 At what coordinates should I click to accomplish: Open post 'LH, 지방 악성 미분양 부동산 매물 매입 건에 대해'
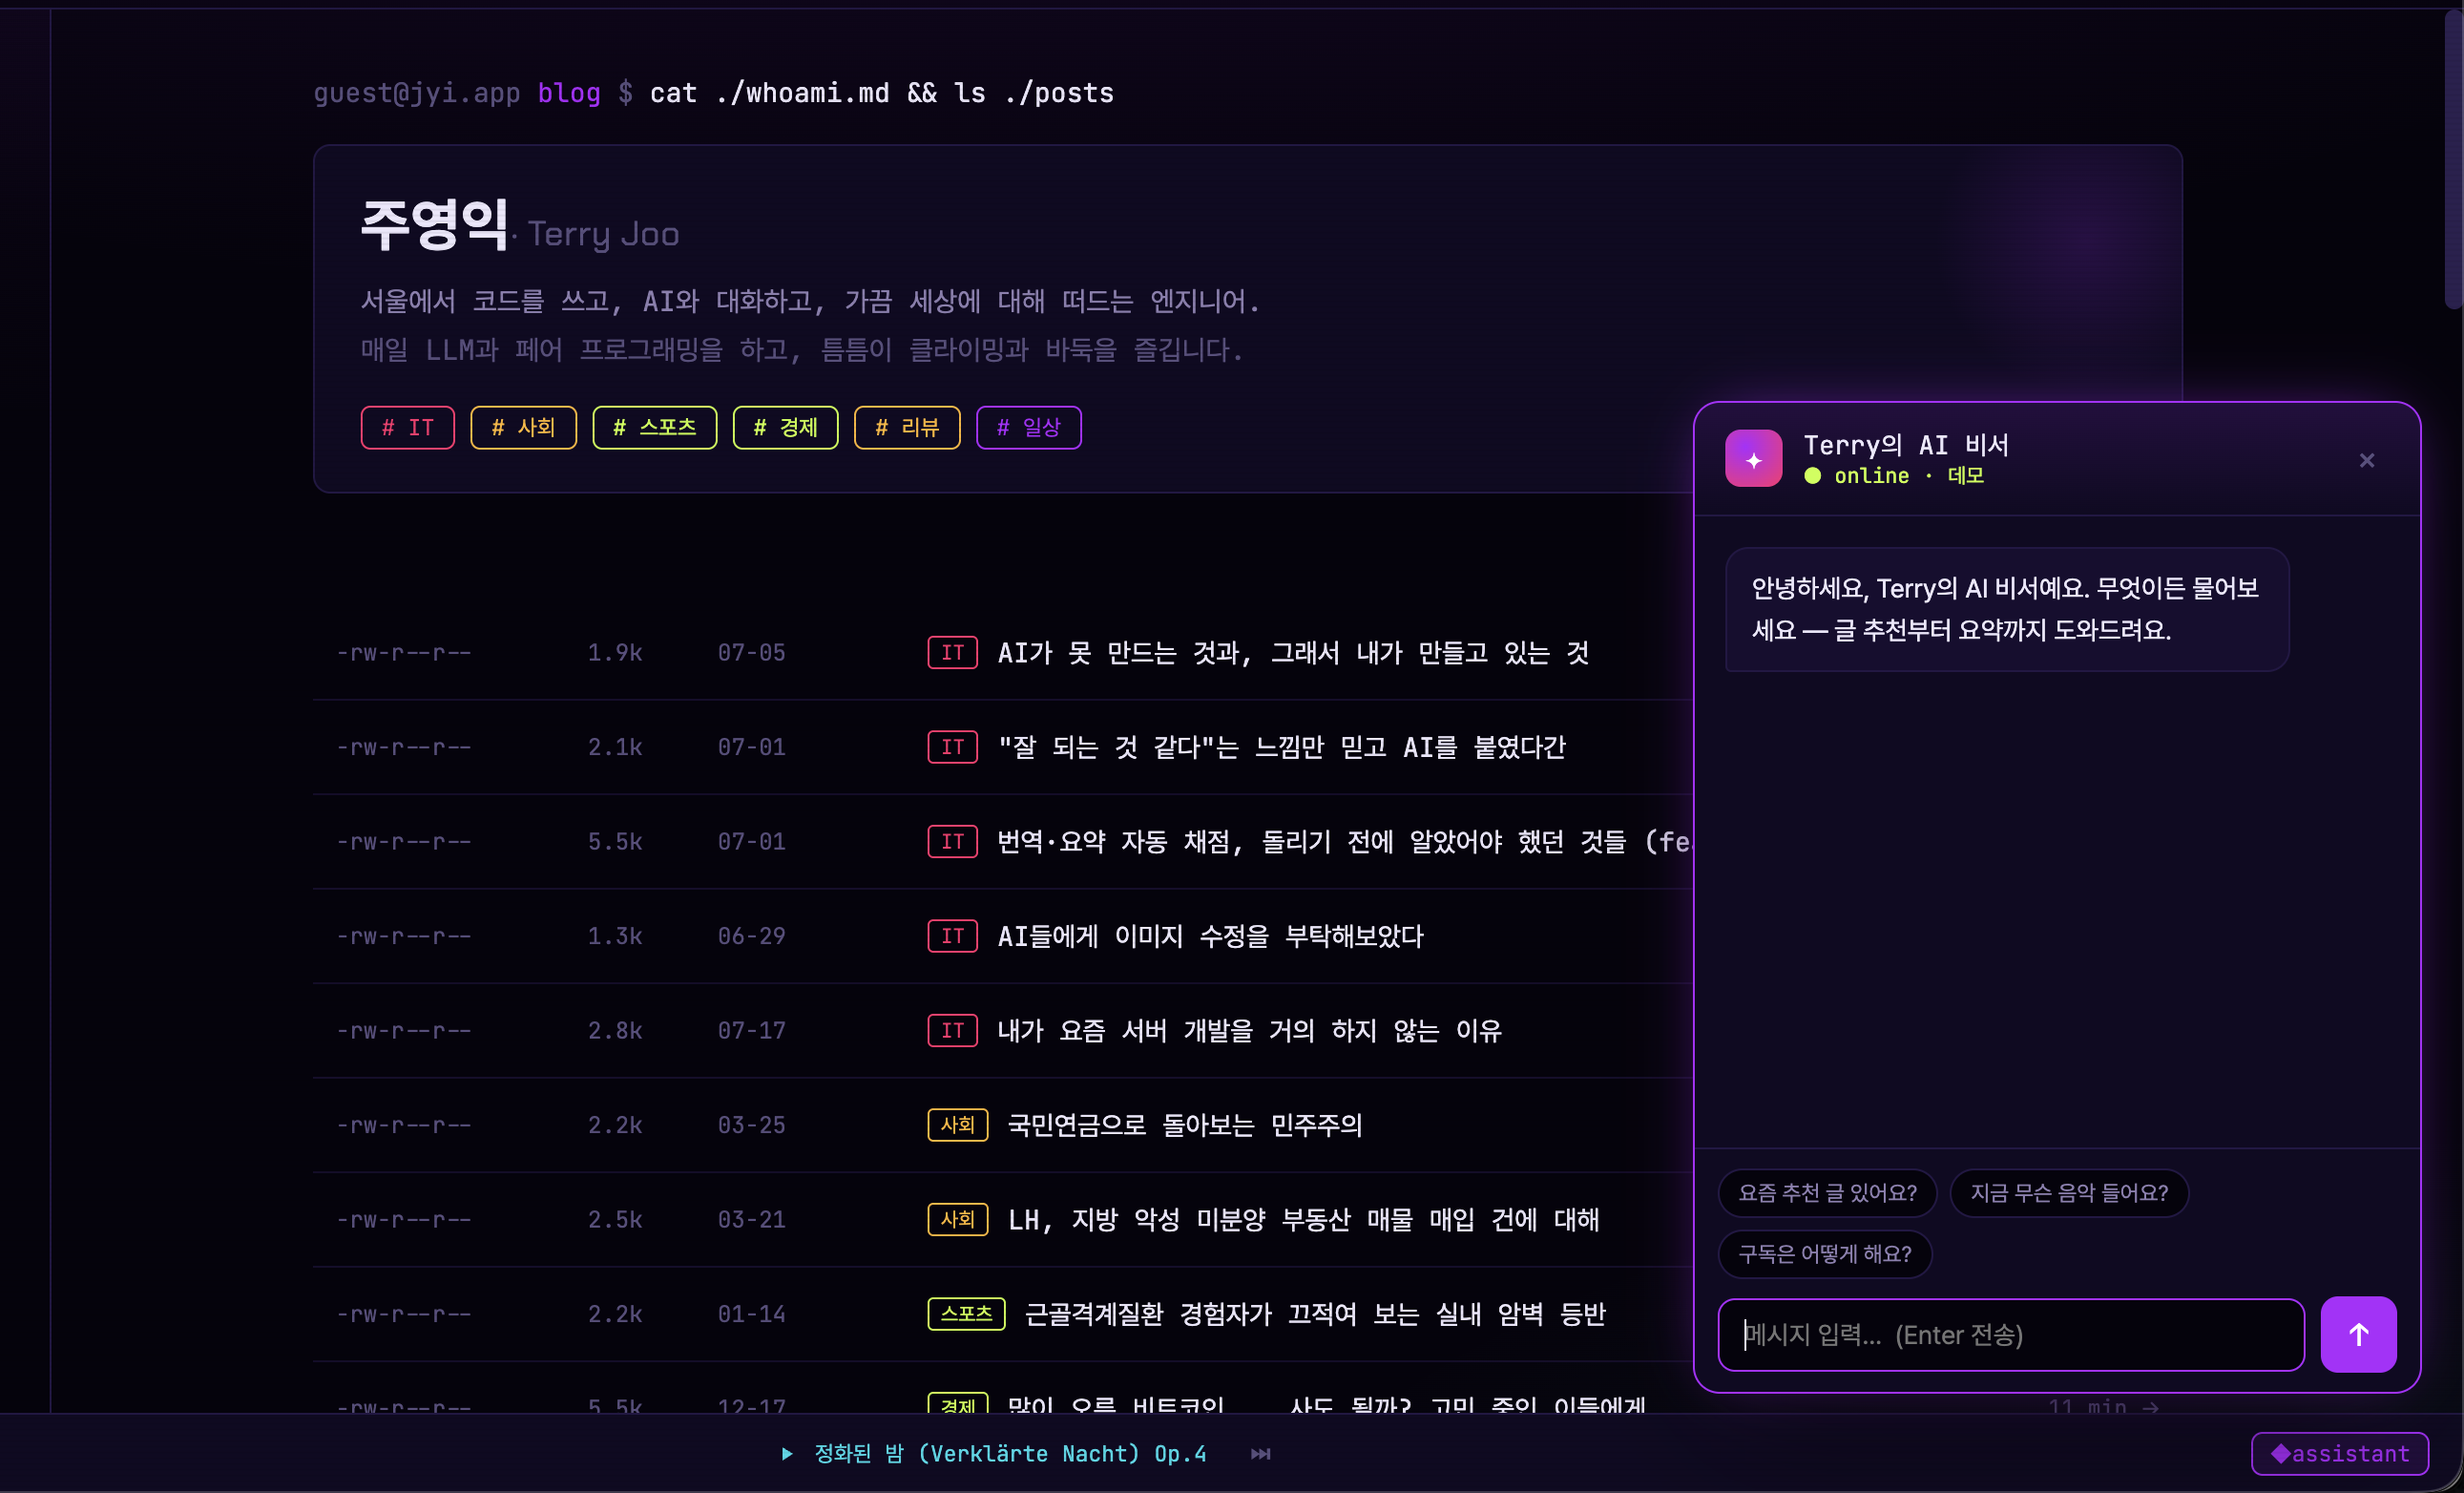(x=1304, y=1219)
